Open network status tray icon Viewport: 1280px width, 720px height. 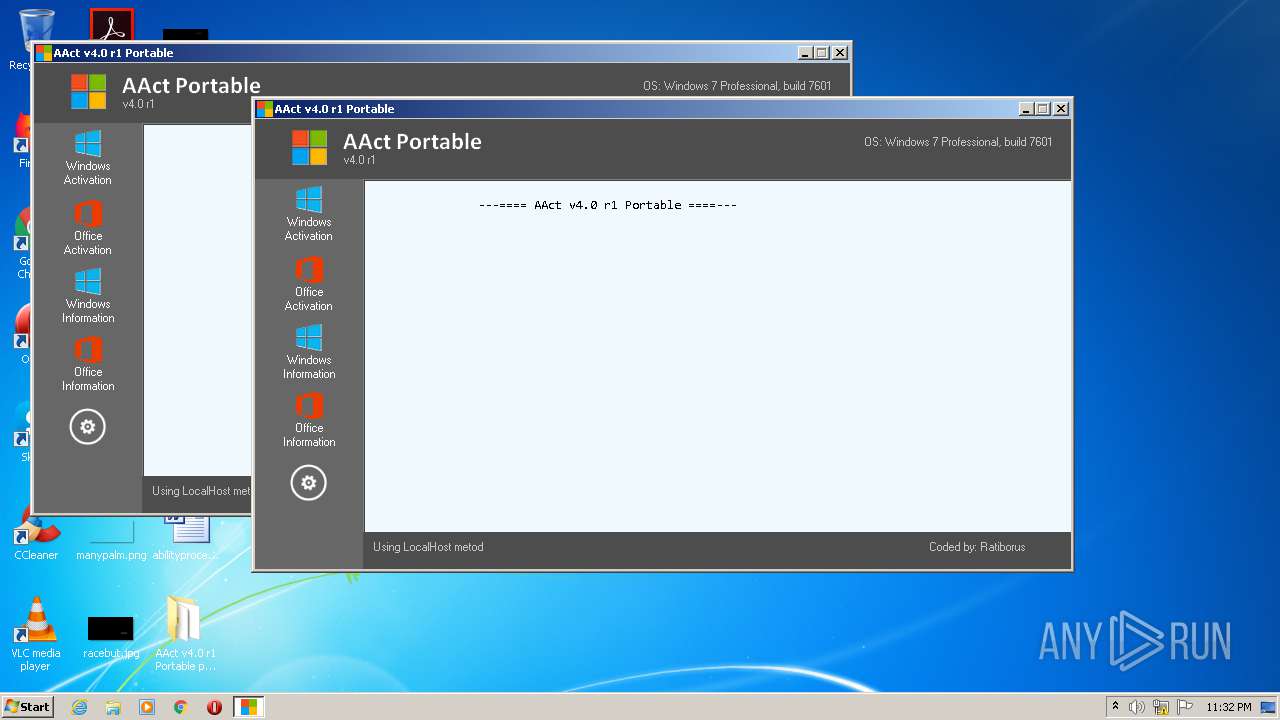click(x=1161, y=707)
